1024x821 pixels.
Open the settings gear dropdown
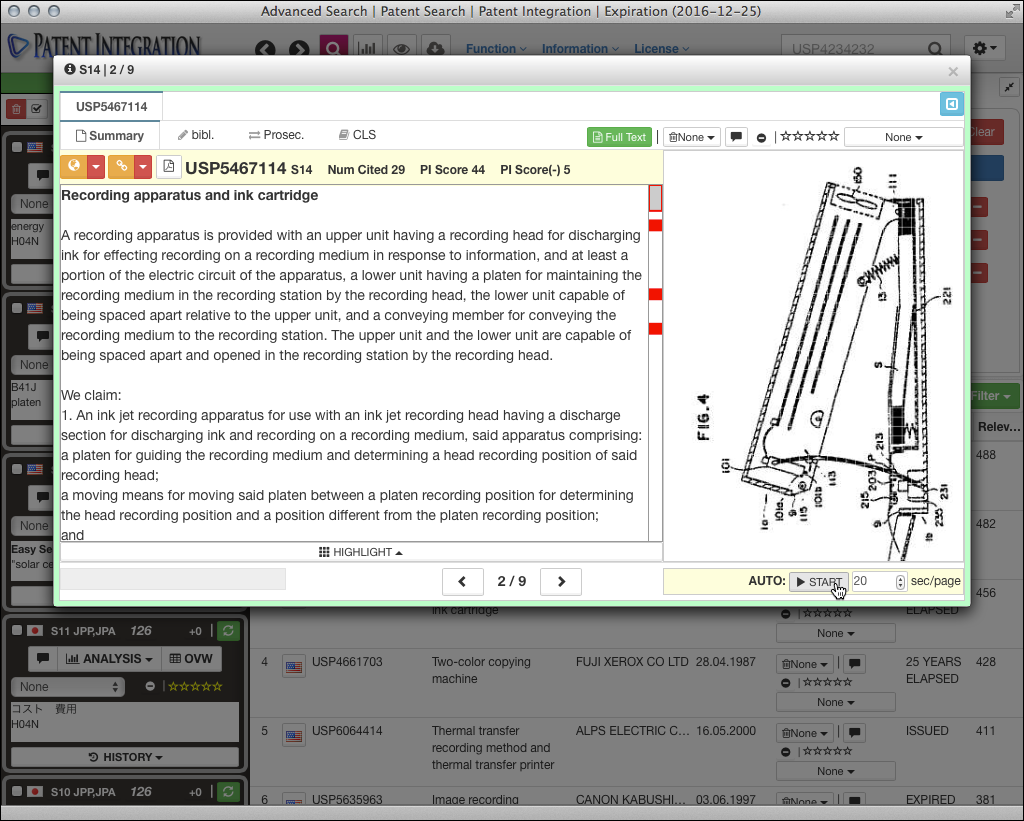click(984, 48)
